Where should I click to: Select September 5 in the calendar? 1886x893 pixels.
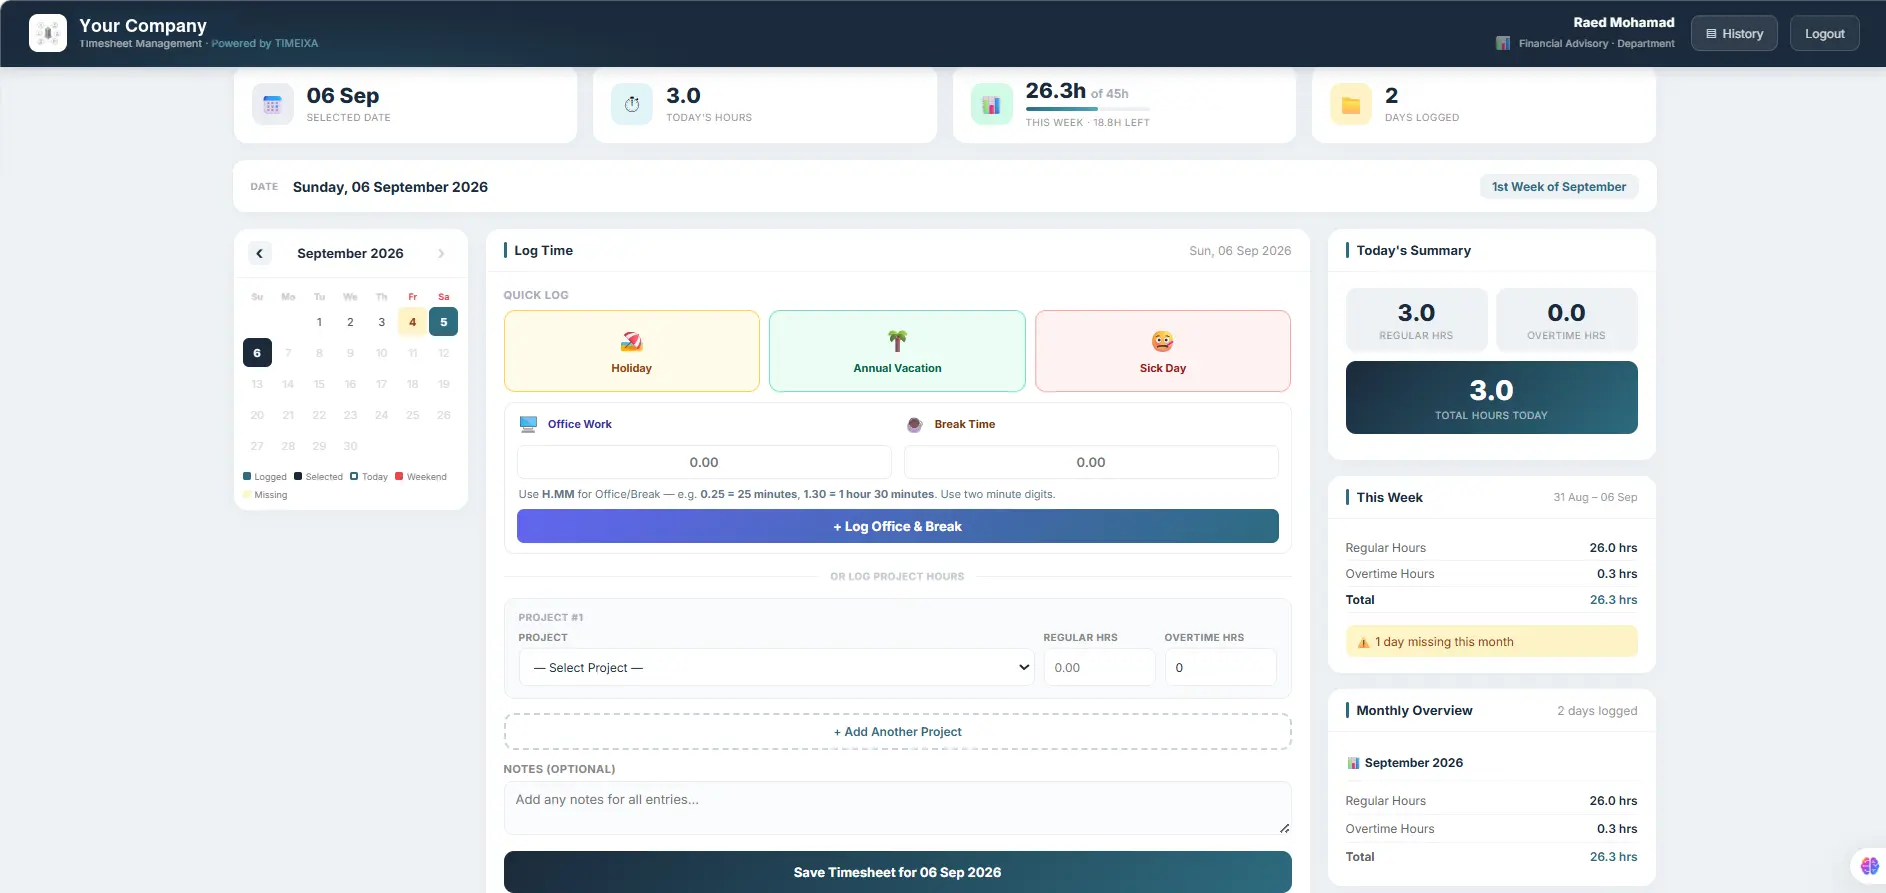pyautogui.click(x=444, y=322)
